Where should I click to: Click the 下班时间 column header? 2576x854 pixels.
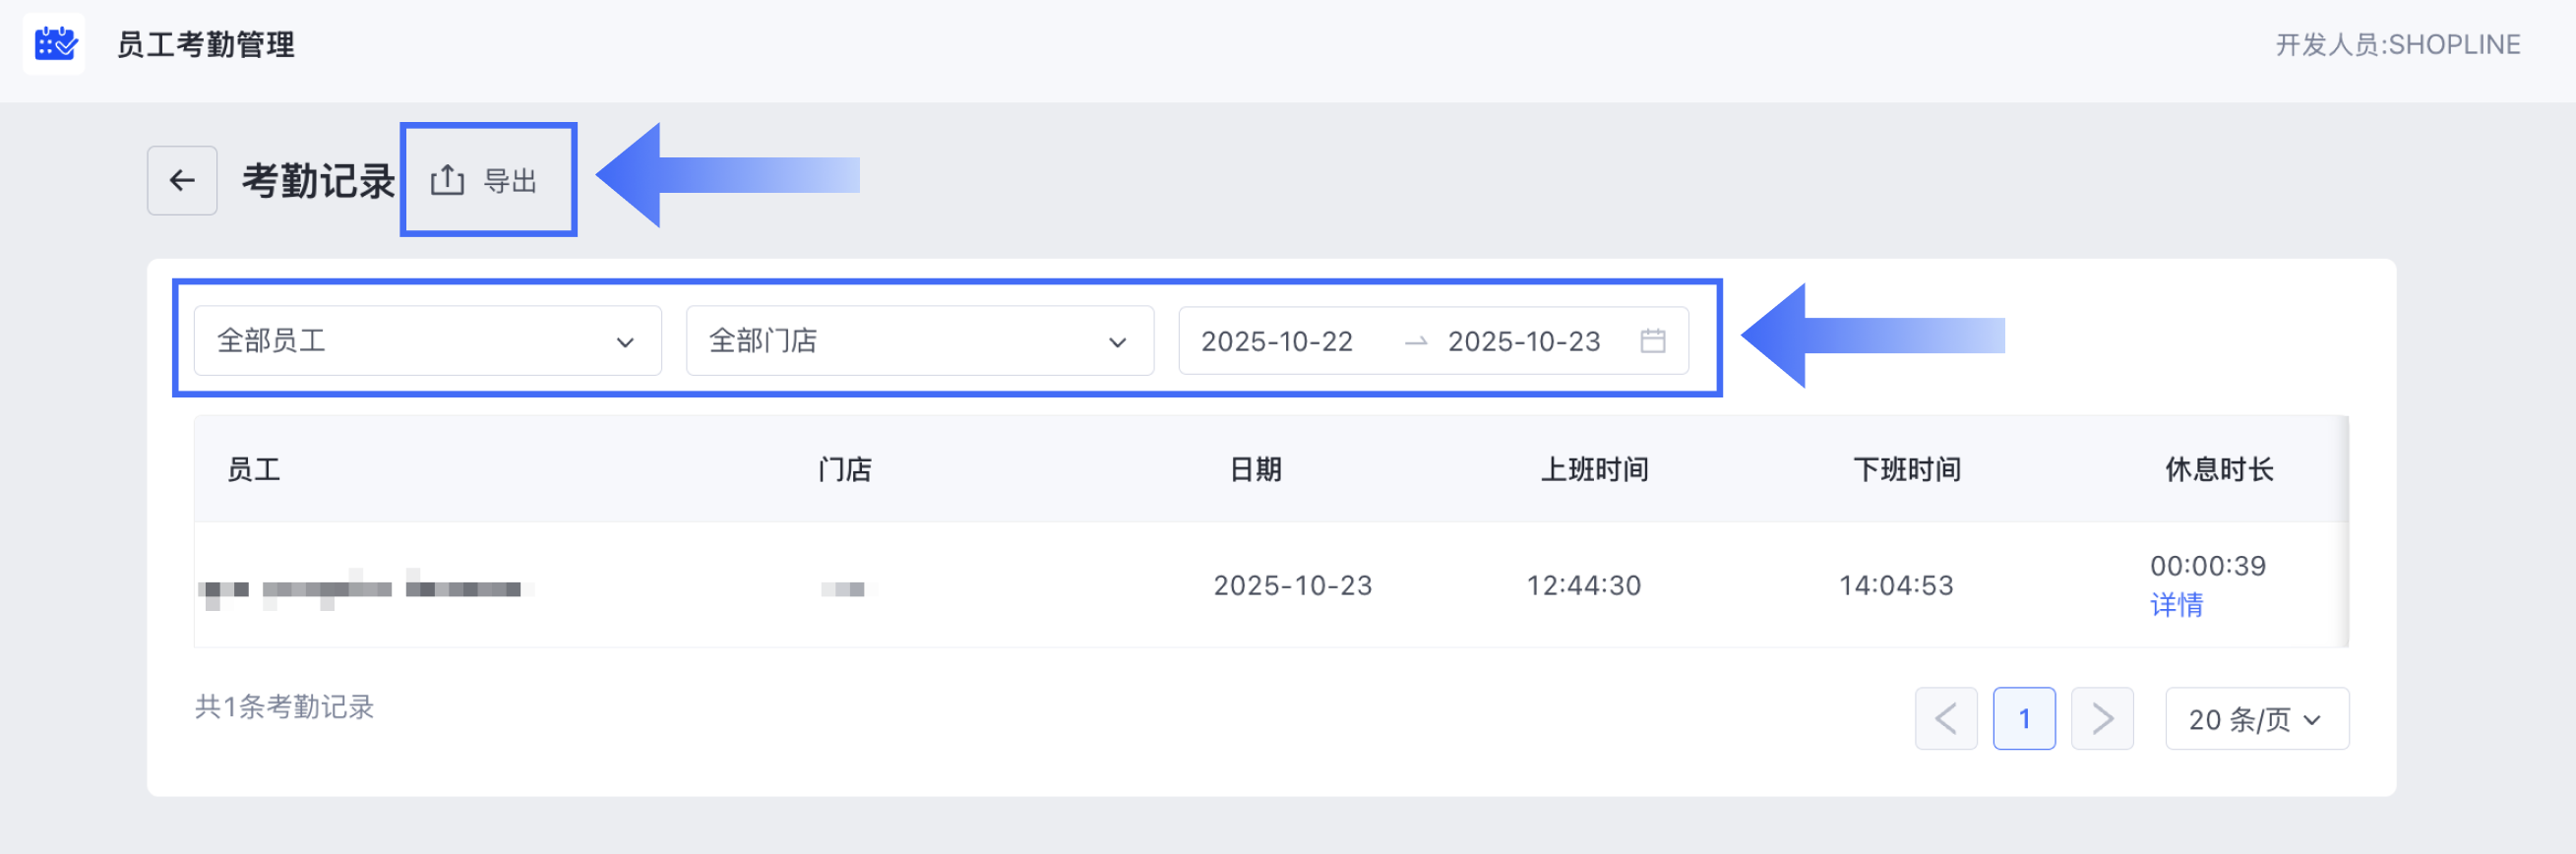click(x=1906, y=469)
